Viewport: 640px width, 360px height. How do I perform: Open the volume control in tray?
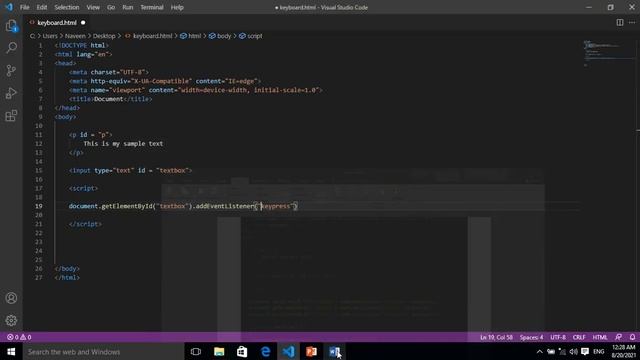point(573,351)
